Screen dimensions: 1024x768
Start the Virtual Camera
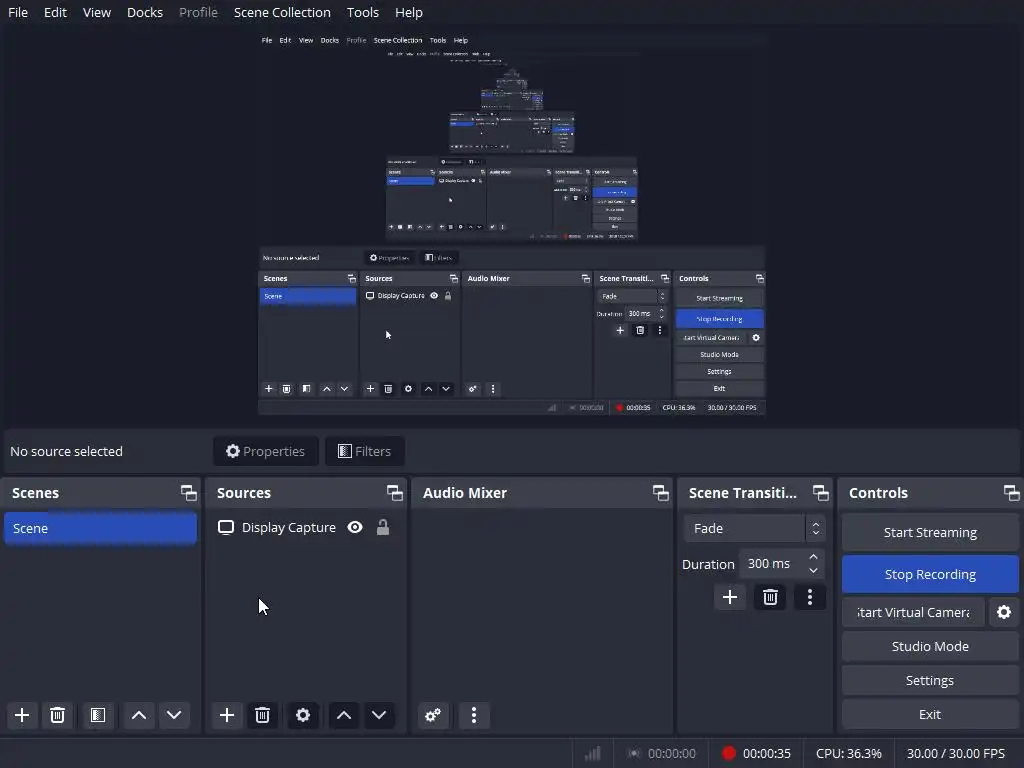coord(913,613)
